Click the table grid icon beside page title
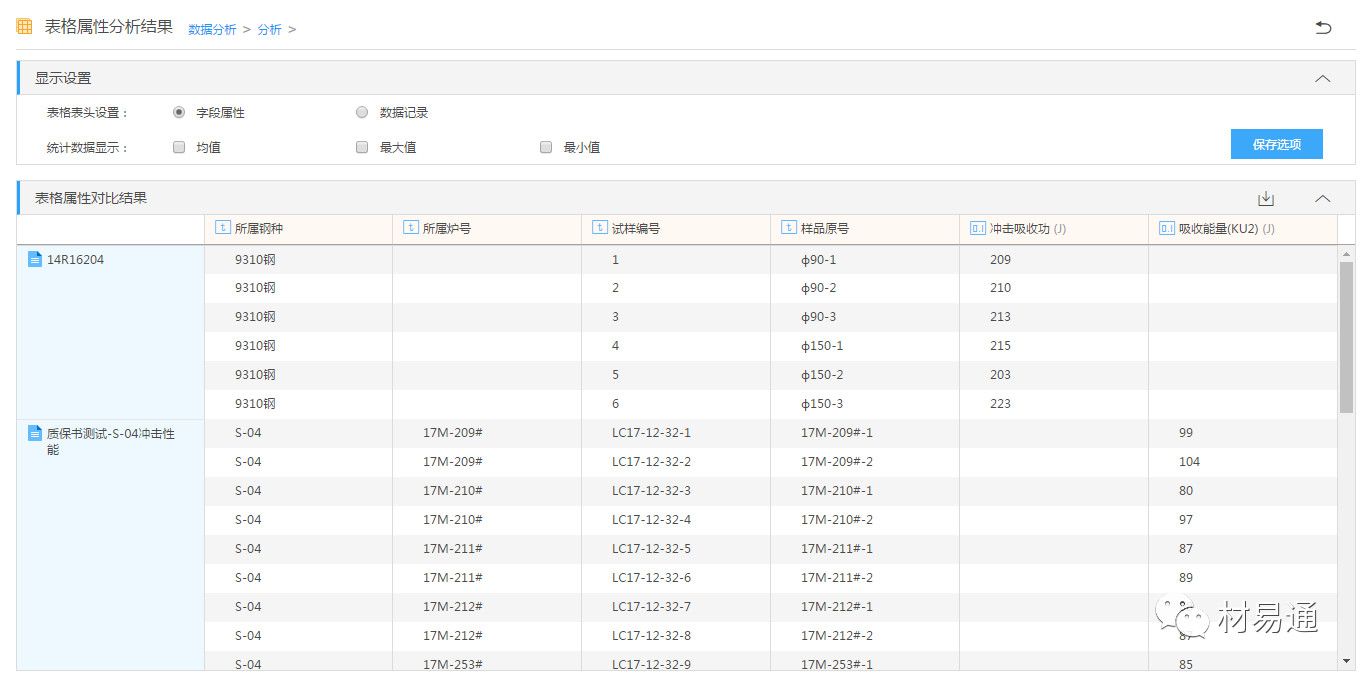 (24, 27)
